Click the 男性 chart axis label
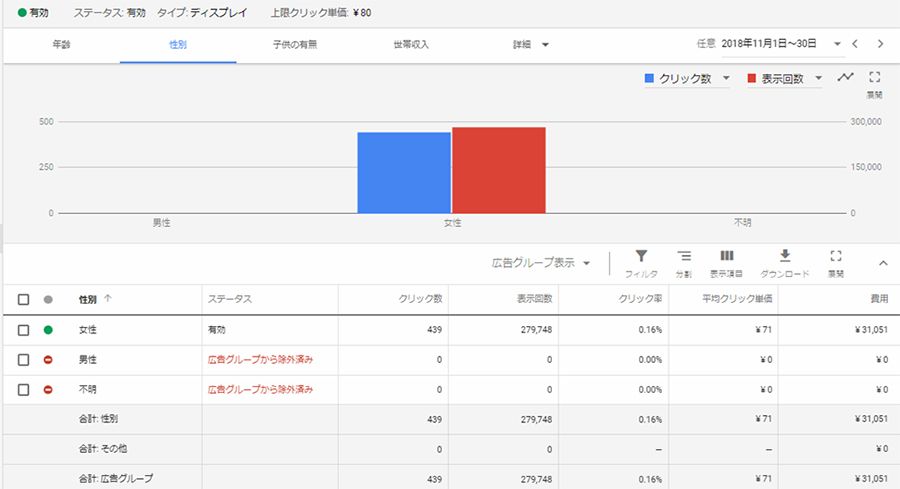 coord(161,223)
